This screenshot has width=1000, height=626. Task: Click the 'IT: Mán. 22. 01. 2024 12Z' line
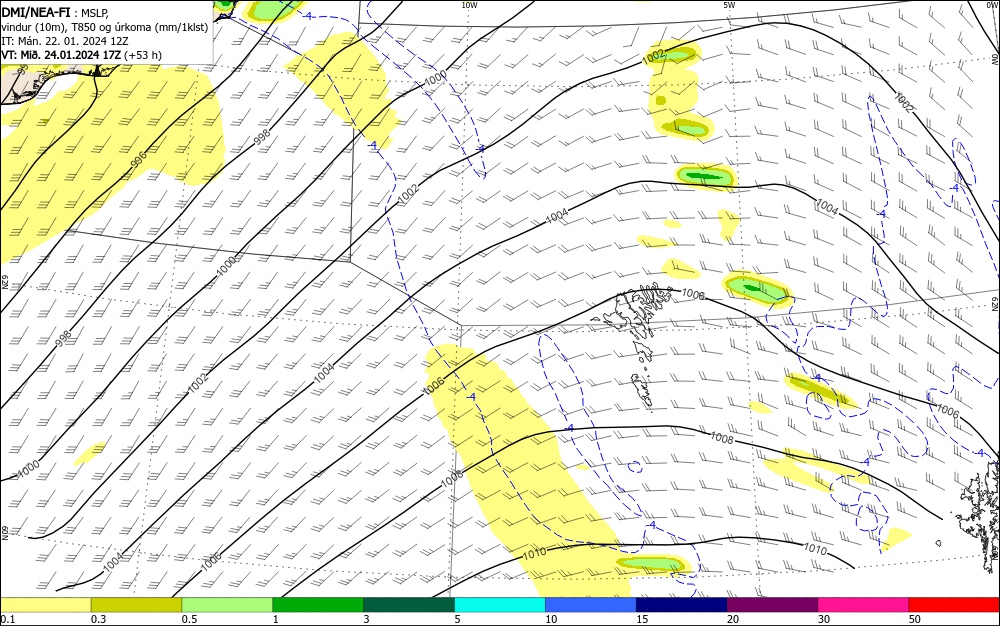[64, 41]
